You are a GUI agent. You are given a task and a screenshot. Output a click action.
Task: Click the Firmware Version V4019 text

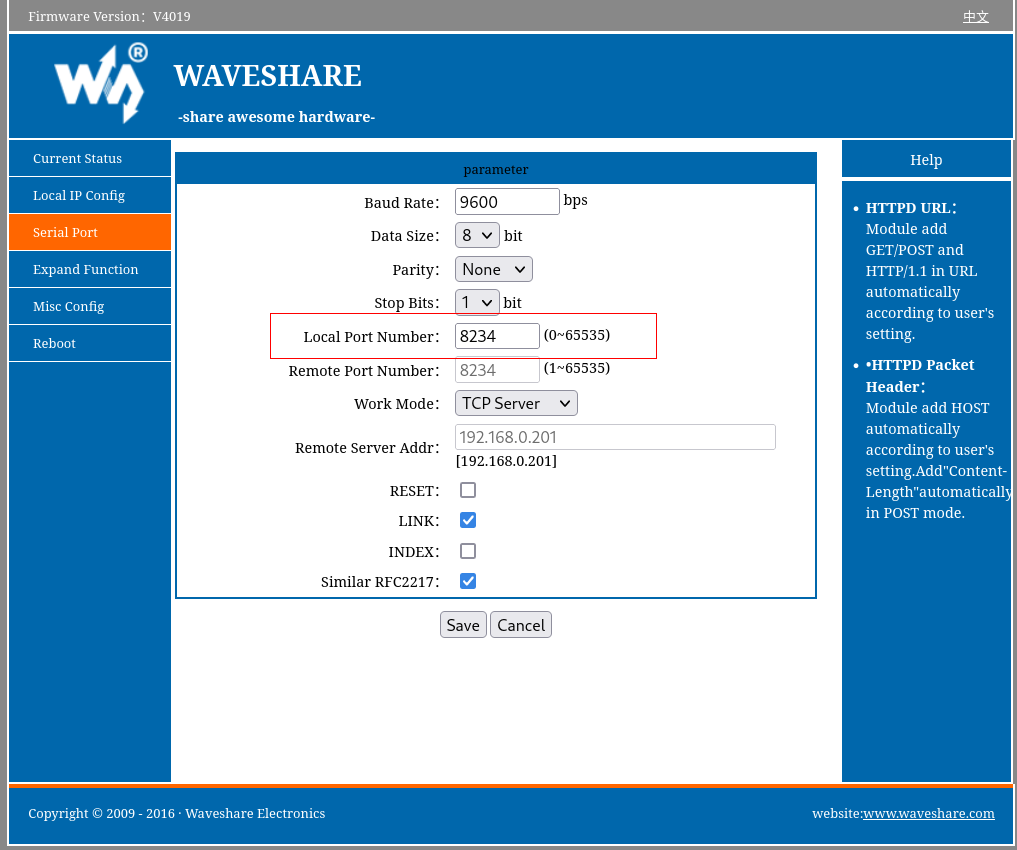pos(110,16)
